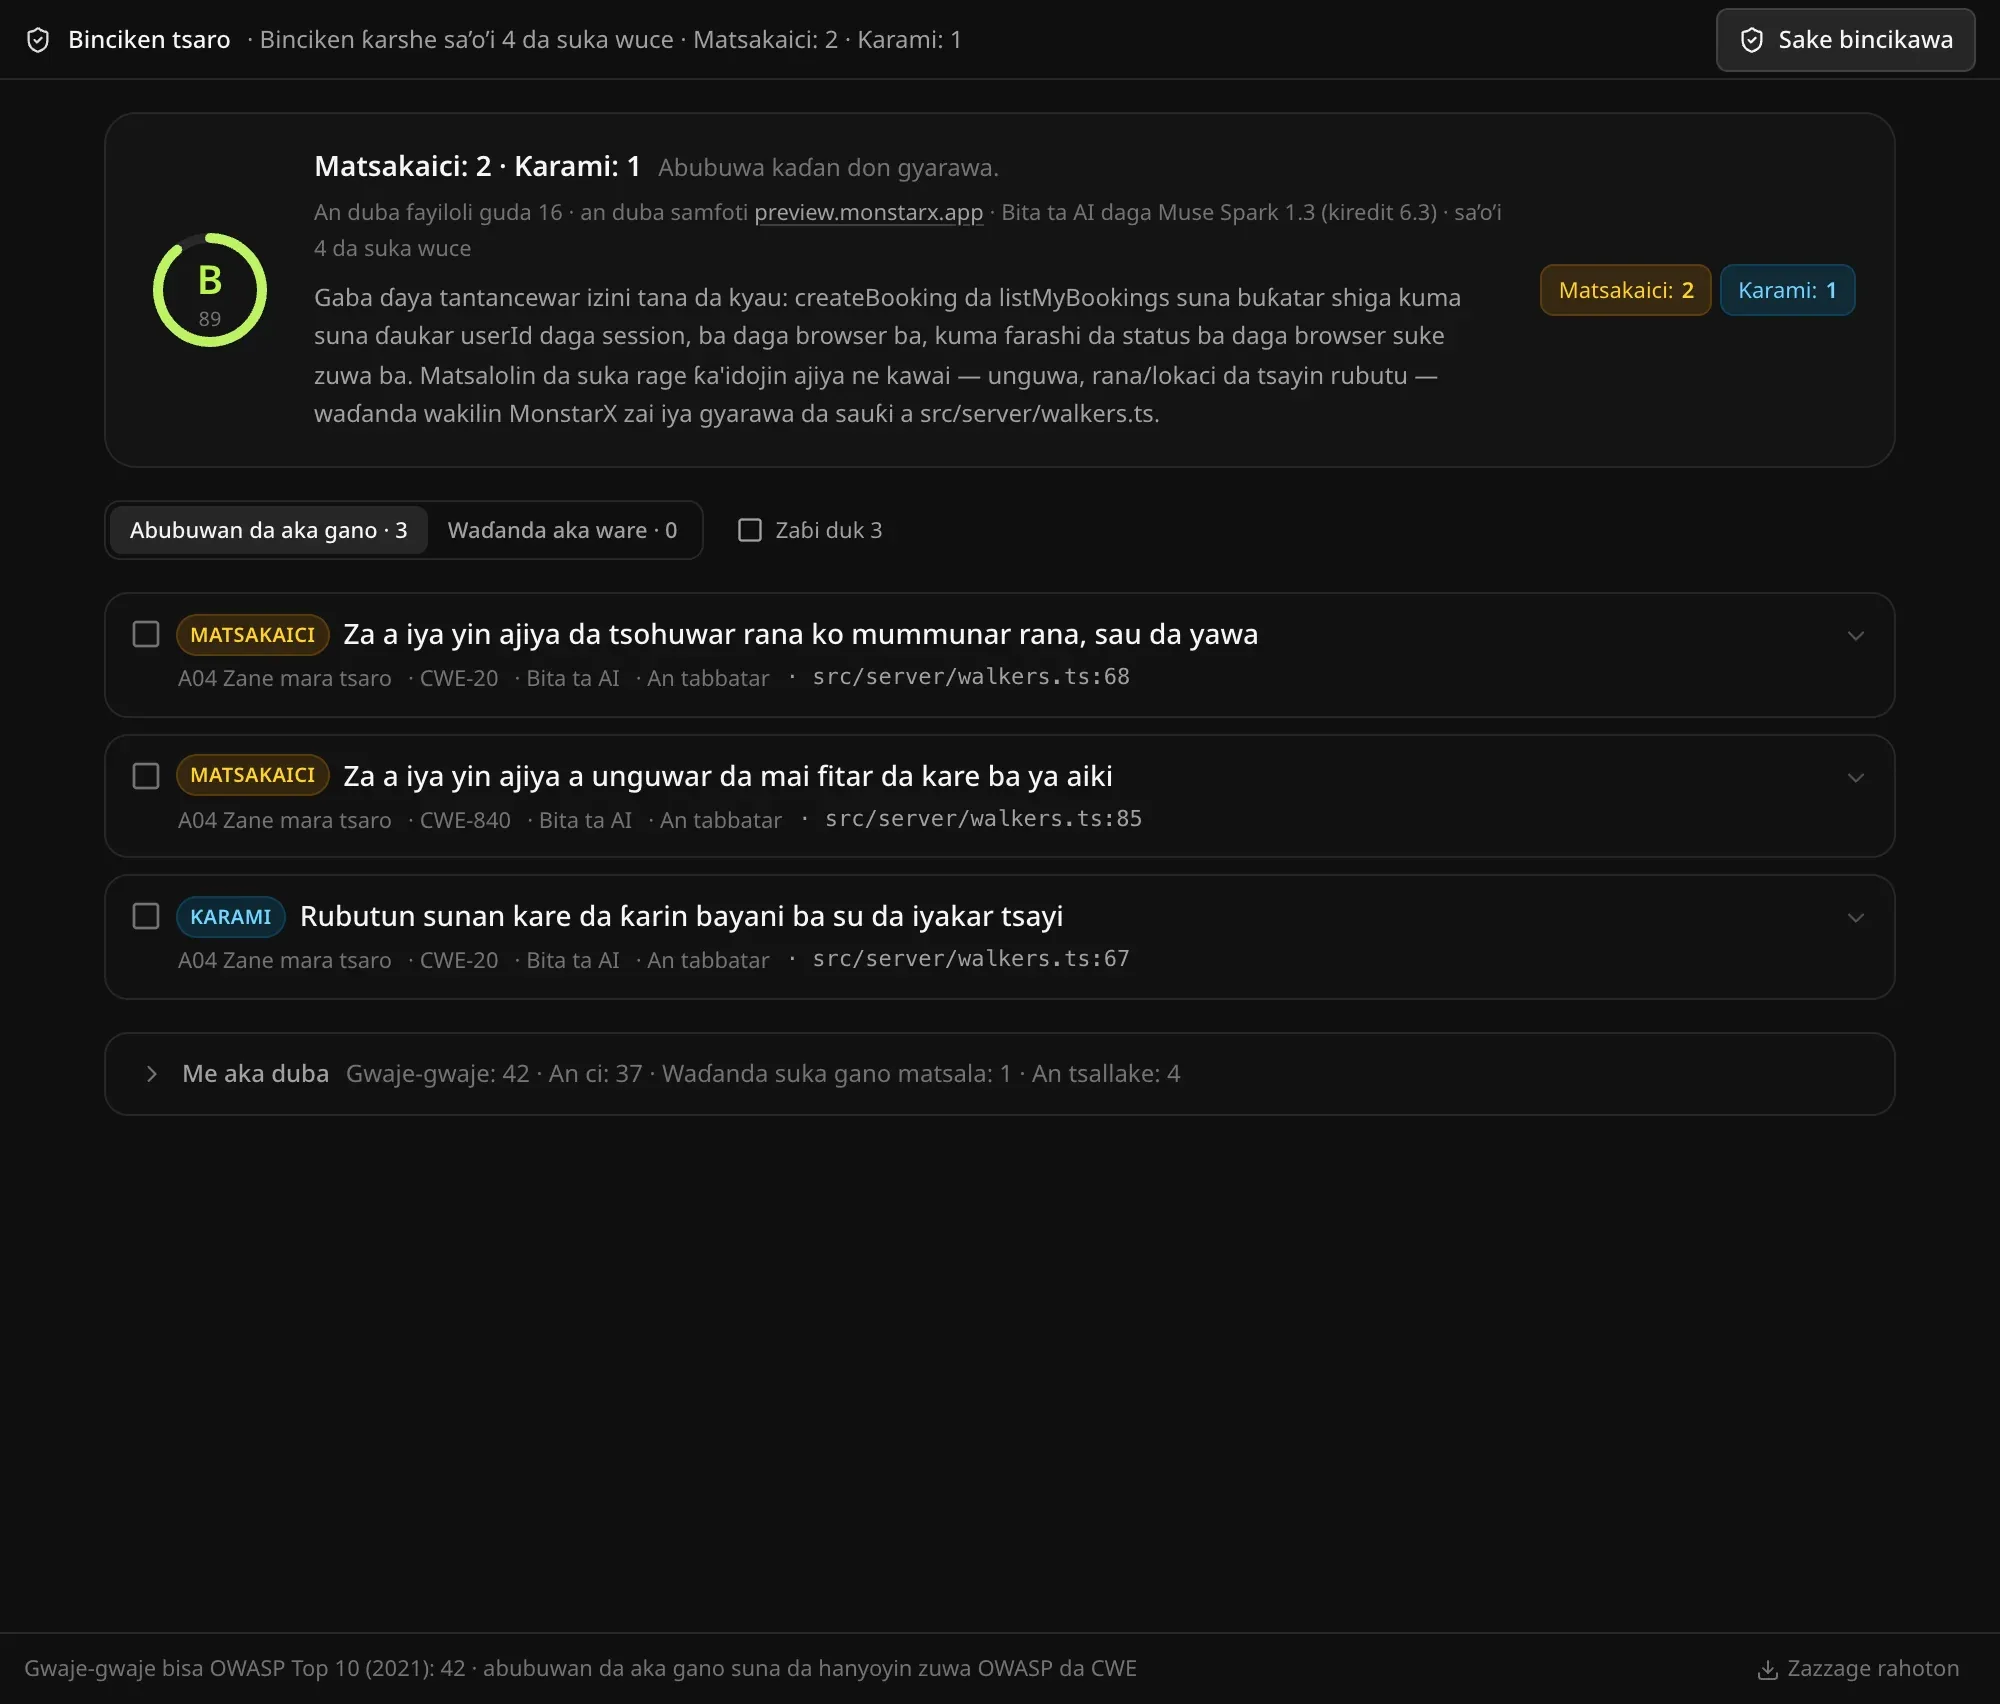Screen dimensions: 2000x1704
Task: Click the Karami: 1 blue badge
Action: click(x=1787, y=290)
